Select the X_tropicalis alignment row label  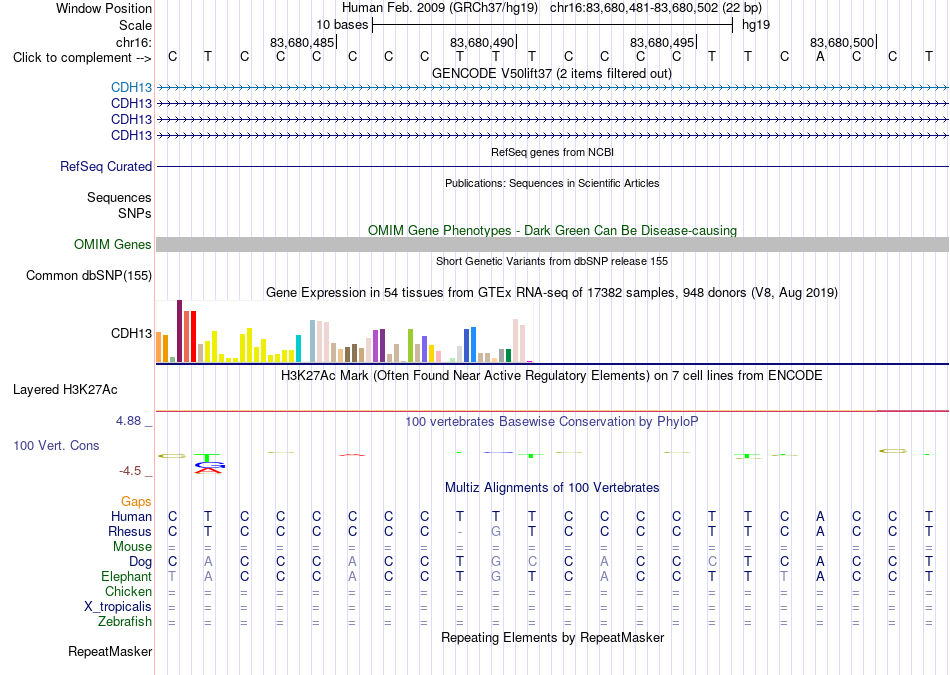[118, 607]
